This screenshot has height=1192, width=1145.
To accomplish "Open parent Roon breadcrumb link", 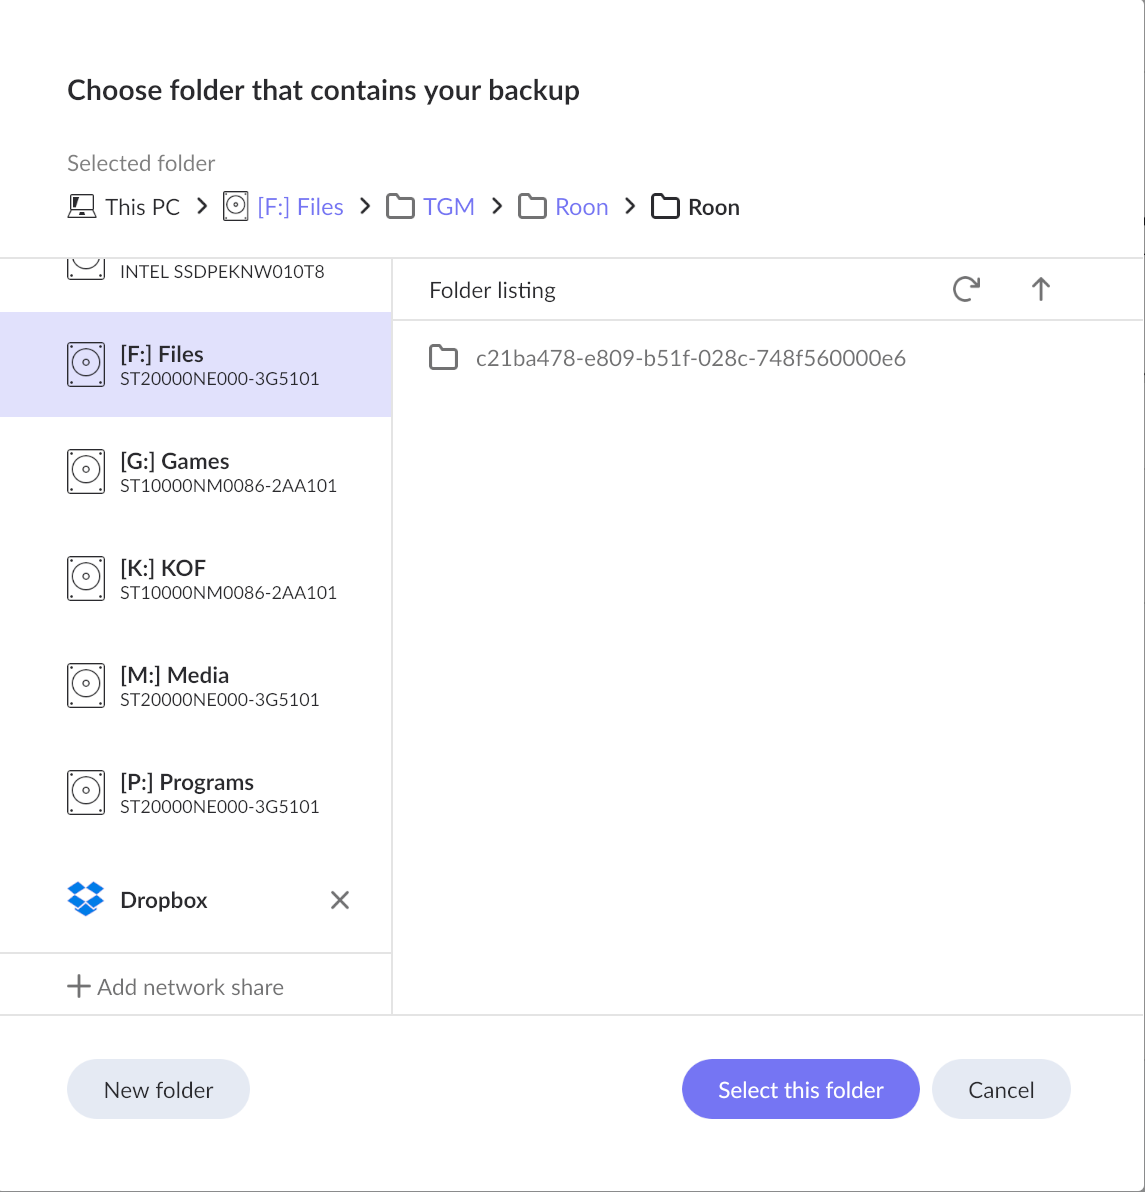I will pos(581,207).
